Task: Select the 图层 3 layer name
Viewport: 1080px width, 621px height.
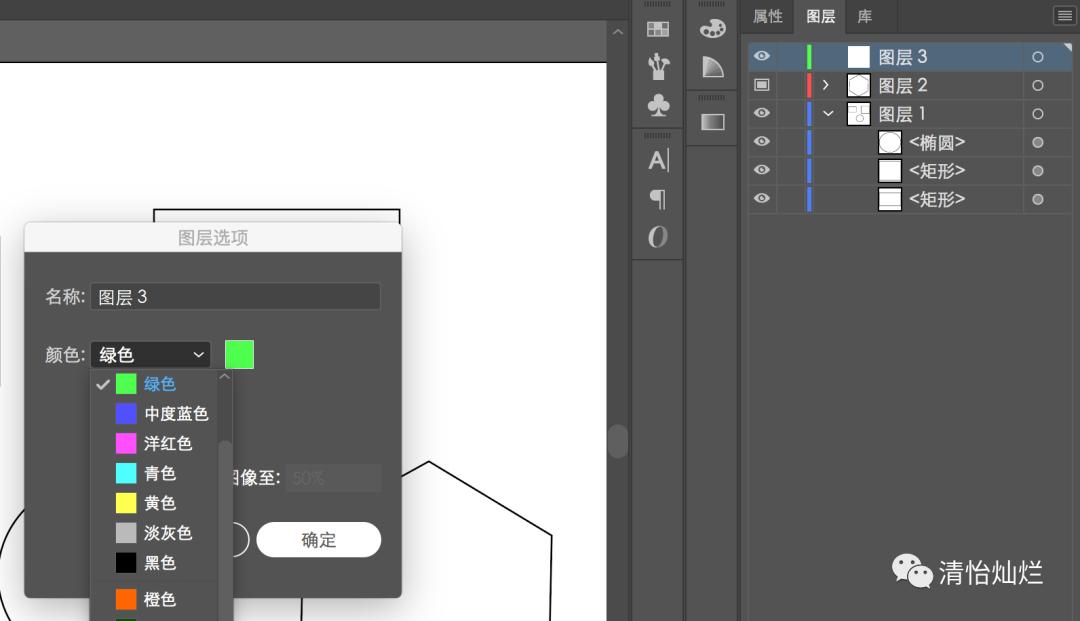Action: [902, 57]
